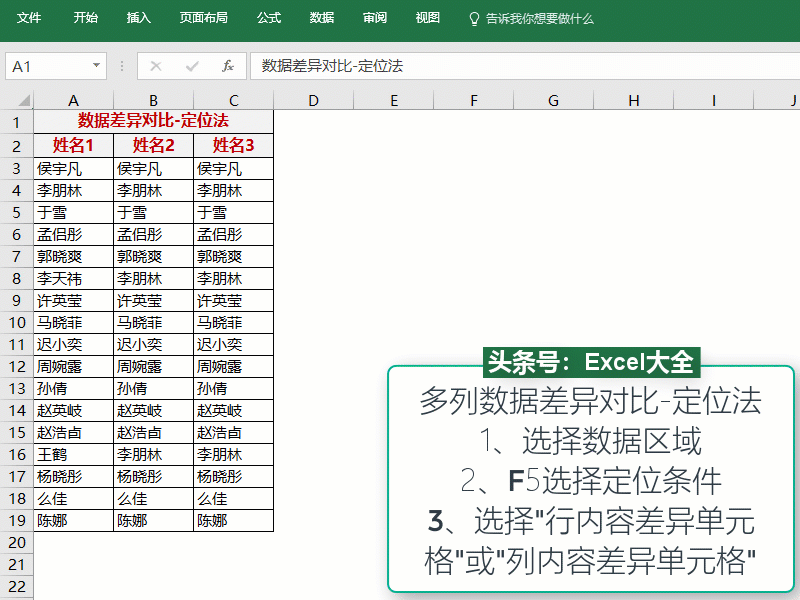Open the Insert Function dialog
Image resolution: width=800 pixels, height=600 pixels.
(227, 64)
